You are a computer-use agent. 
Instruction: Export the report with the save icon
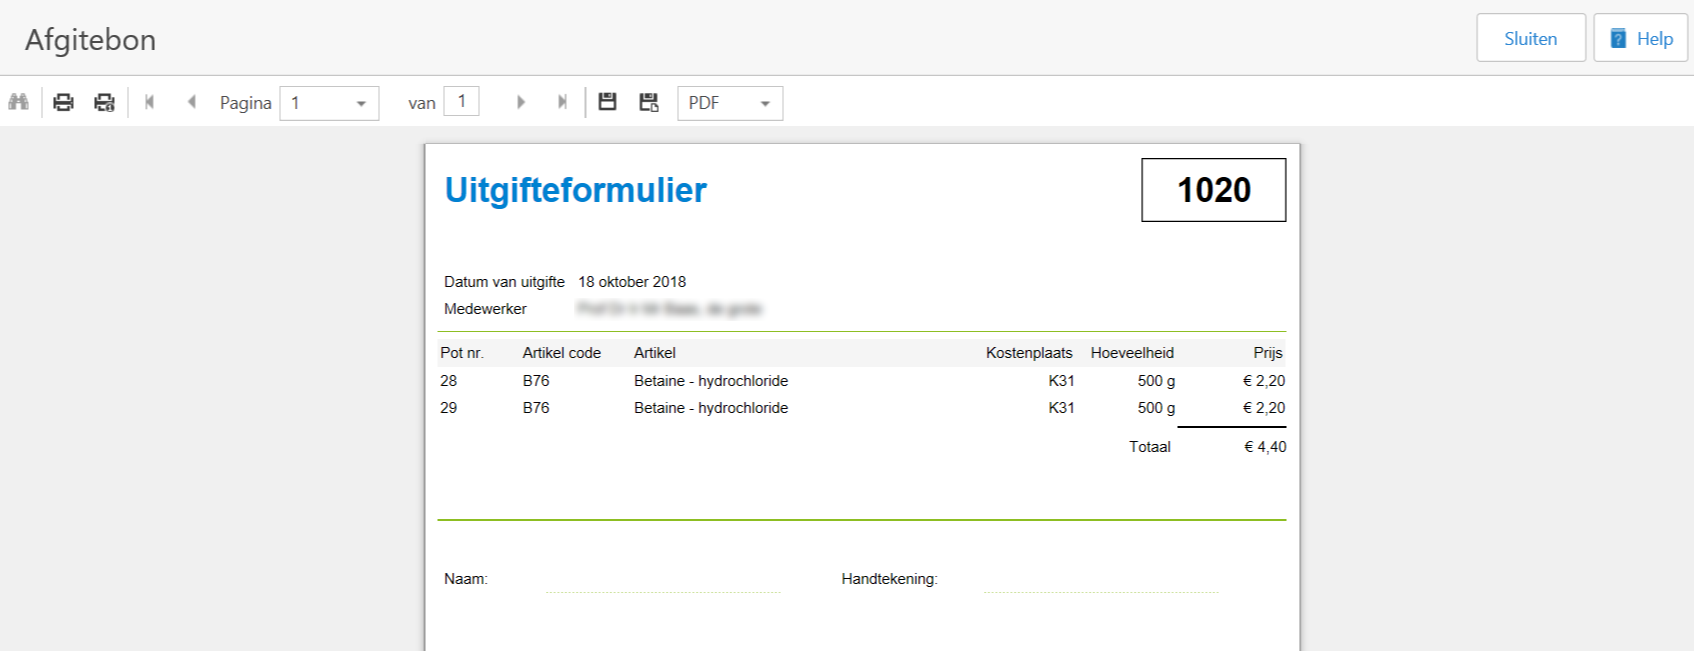point(607,102)
